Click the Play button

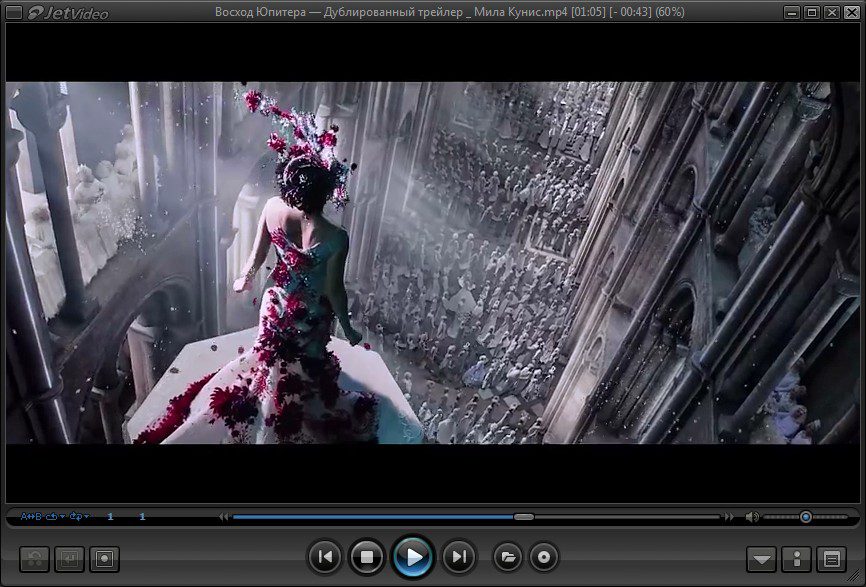pyautogui.click(x=413, y=557)
